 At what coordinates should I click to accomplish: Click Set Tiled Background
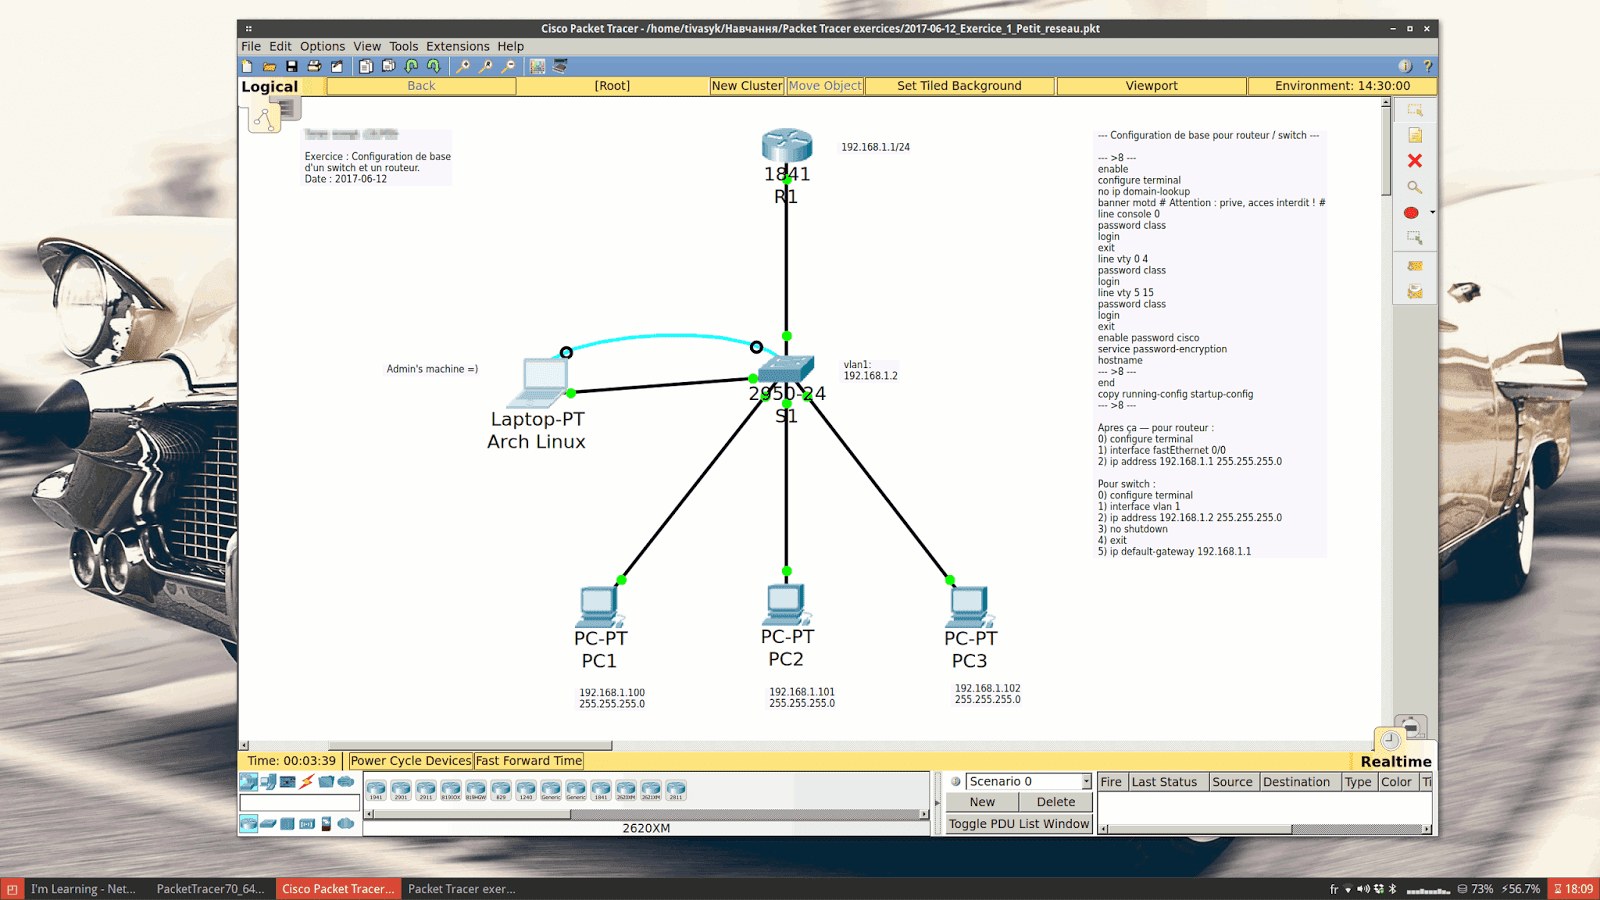coord(959,86)
